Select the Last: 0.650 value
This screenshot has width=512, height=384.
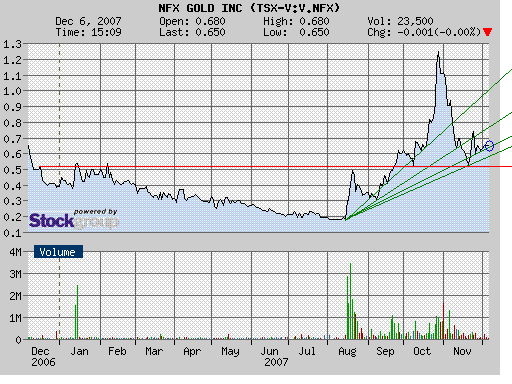(x=192, y=32)
